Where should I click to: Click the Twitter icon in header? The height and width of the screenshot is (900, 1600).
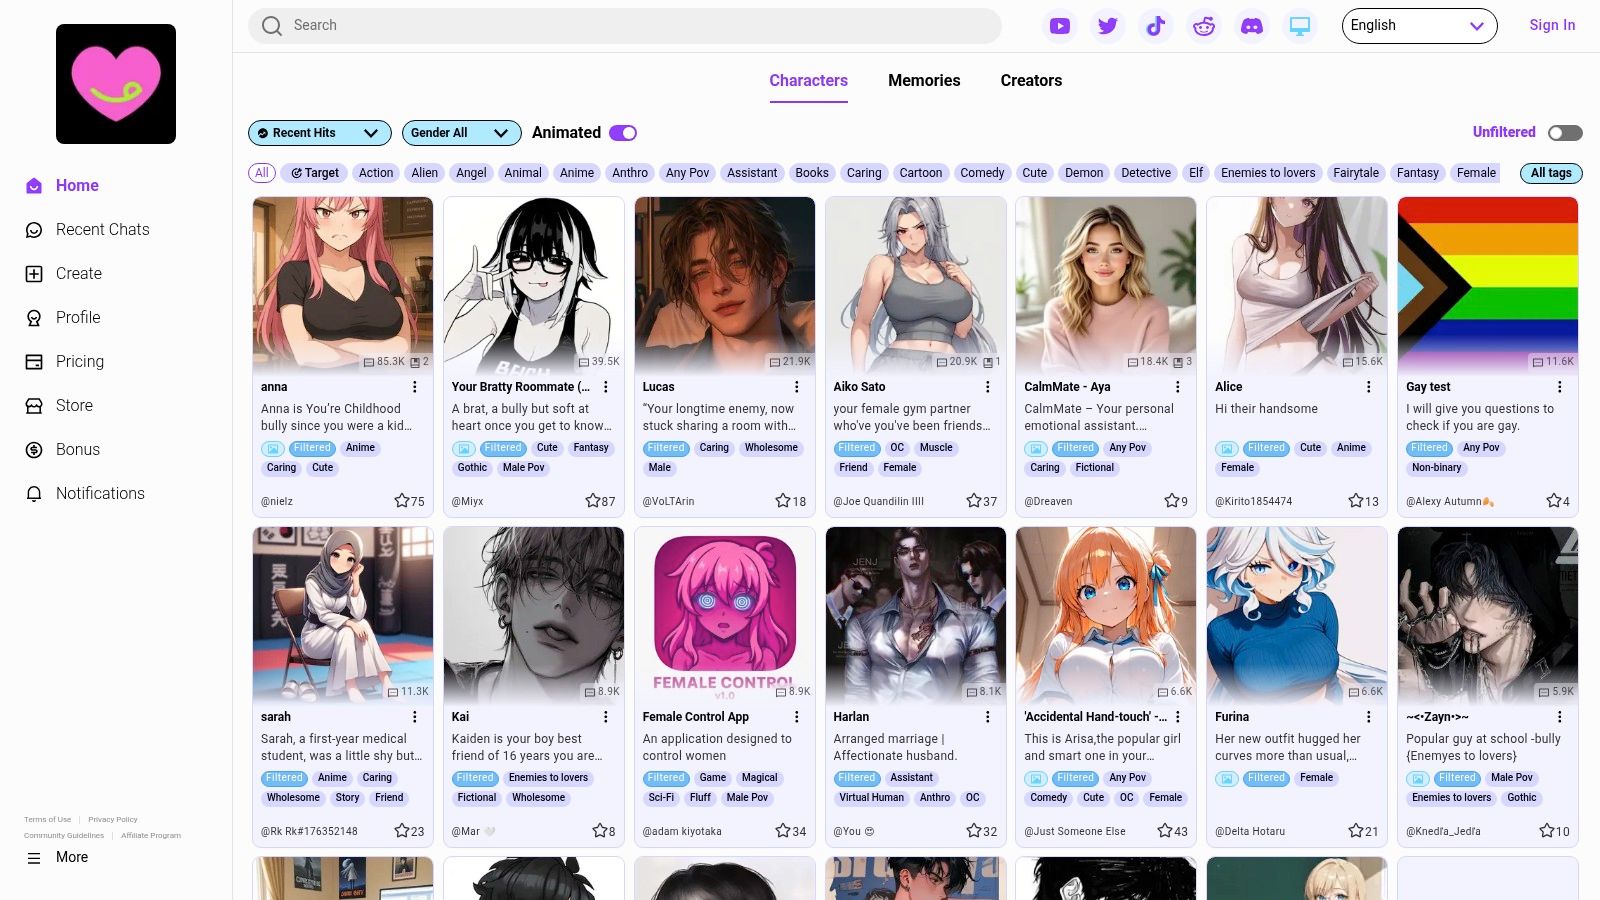(x=1108, y=26)
